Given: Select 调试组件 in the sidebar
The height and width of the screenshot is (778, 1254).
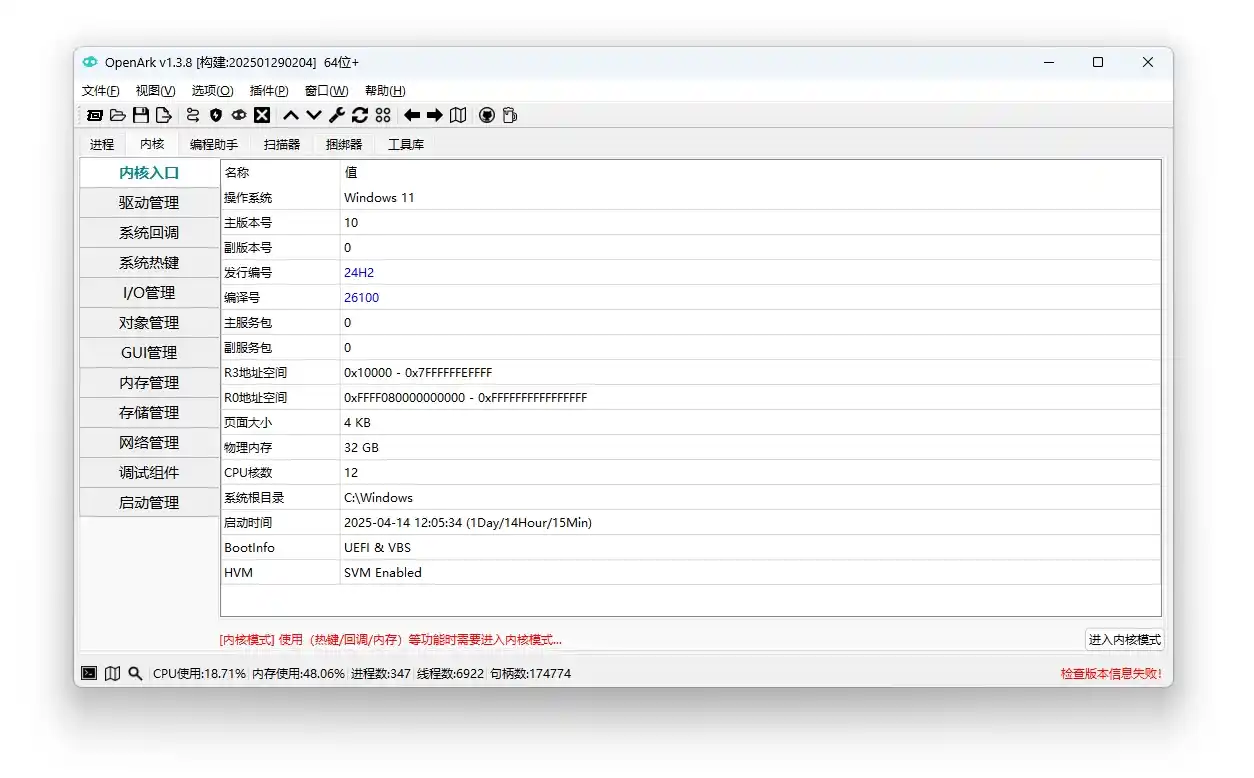Looking at the screenshot, I should point(149,472).
